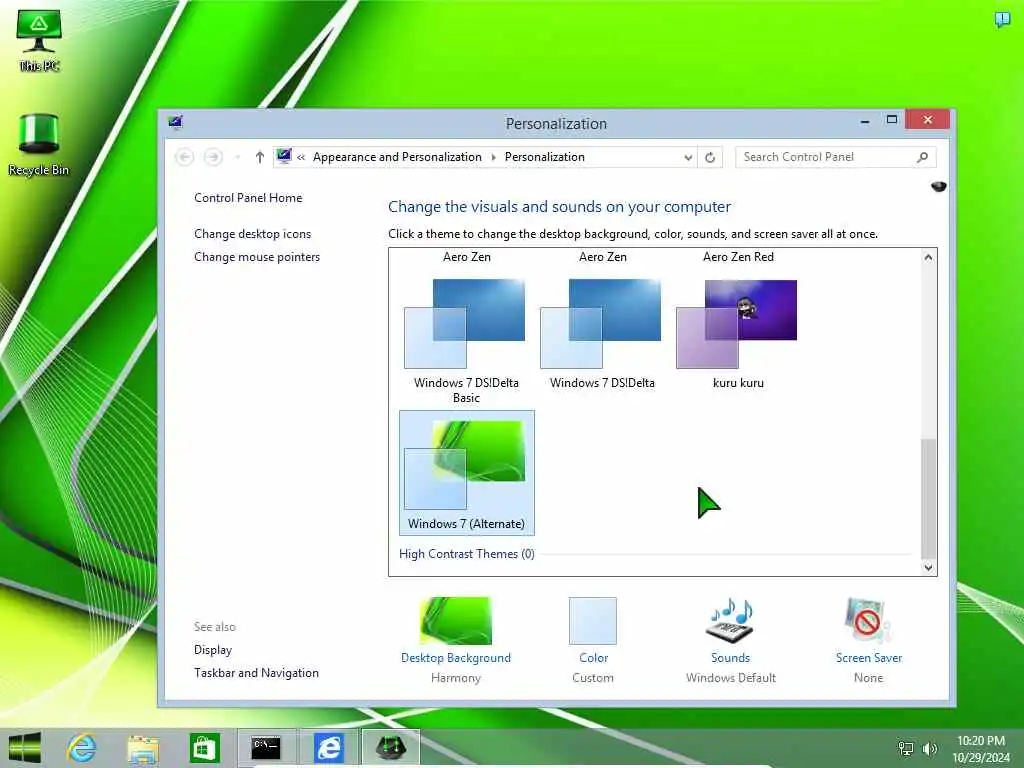
Task: Click the Control Panel icon in address bar
Action: pos(283,156)
